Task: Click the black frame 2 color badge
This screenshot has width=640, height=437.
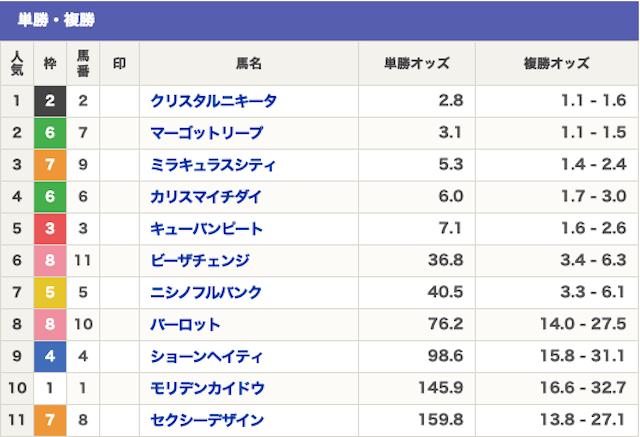Action: [x=50, y=101]
